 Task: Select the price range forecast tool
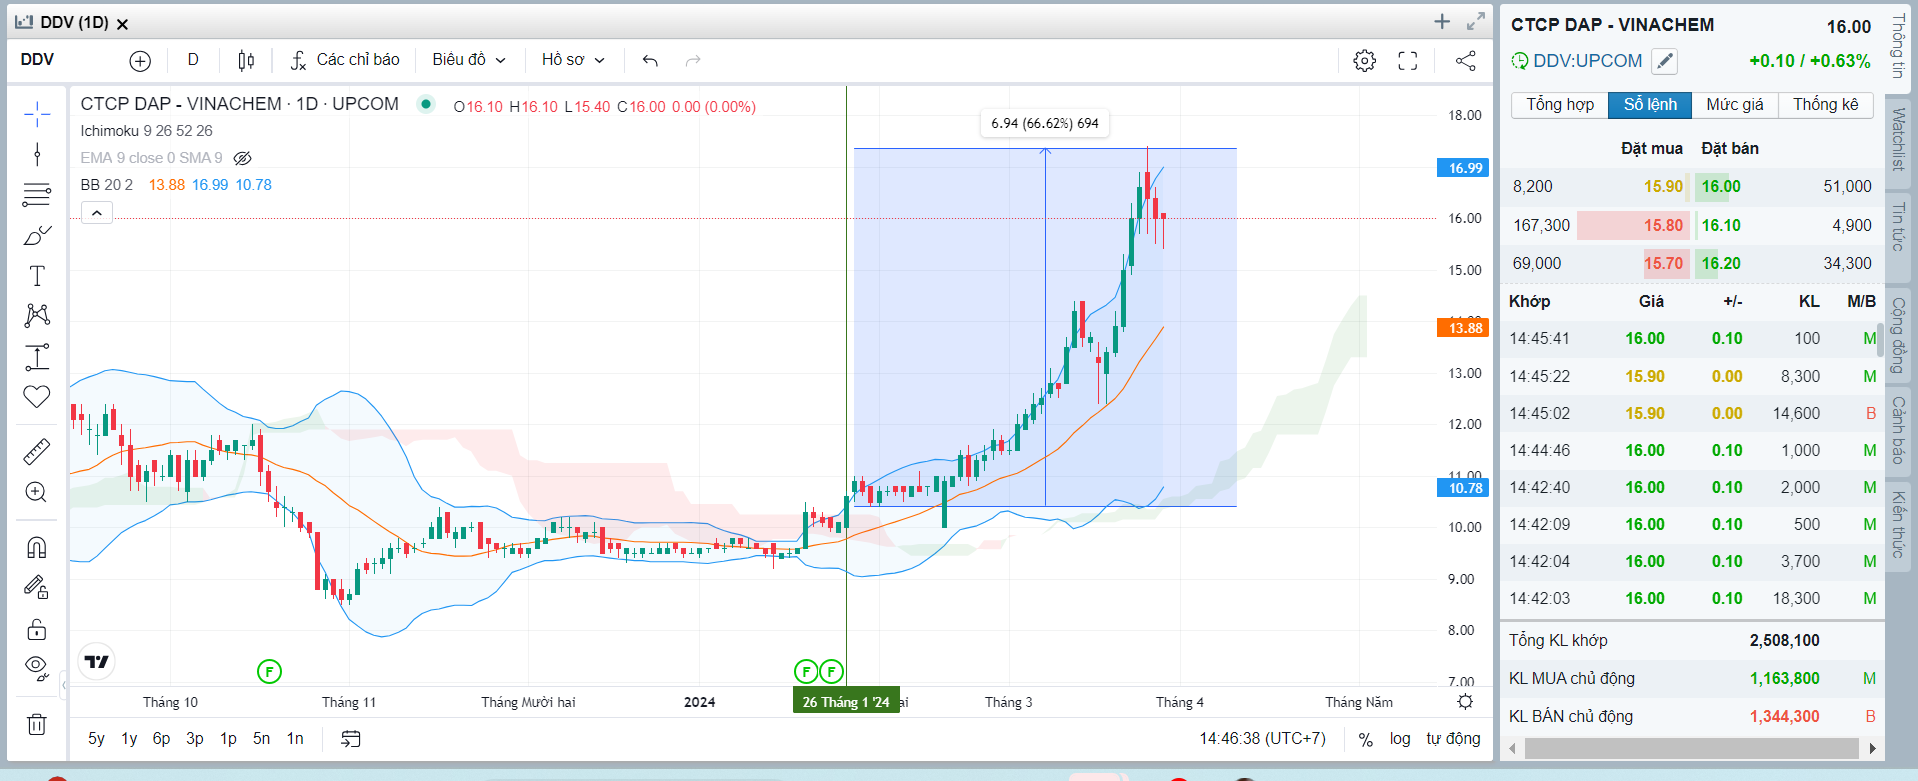point(37,356)
